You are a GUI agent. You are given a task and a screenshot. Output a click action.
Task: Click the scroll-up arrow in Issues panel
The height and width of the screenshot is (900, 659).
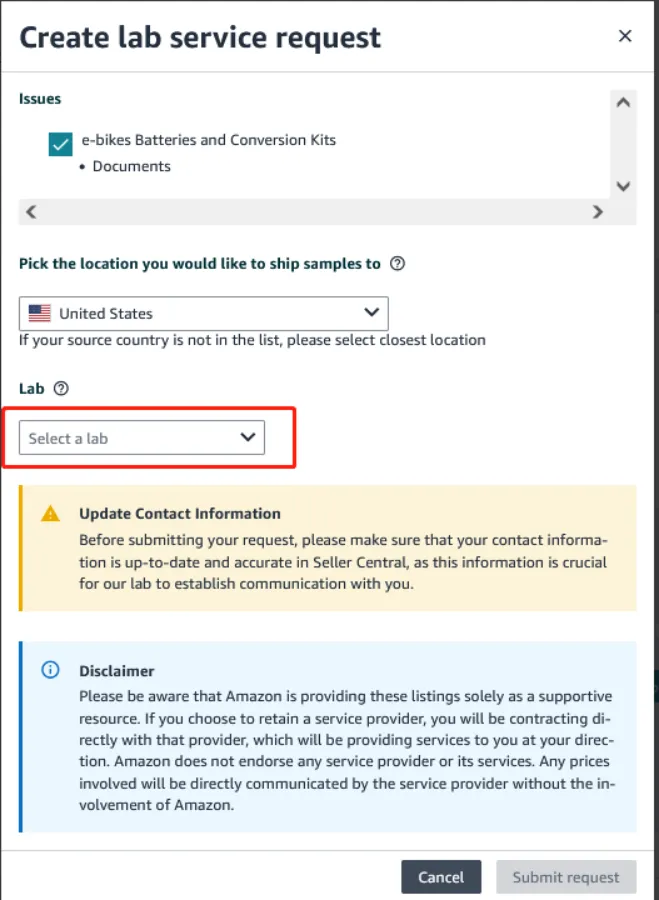(x=623, y=101)
